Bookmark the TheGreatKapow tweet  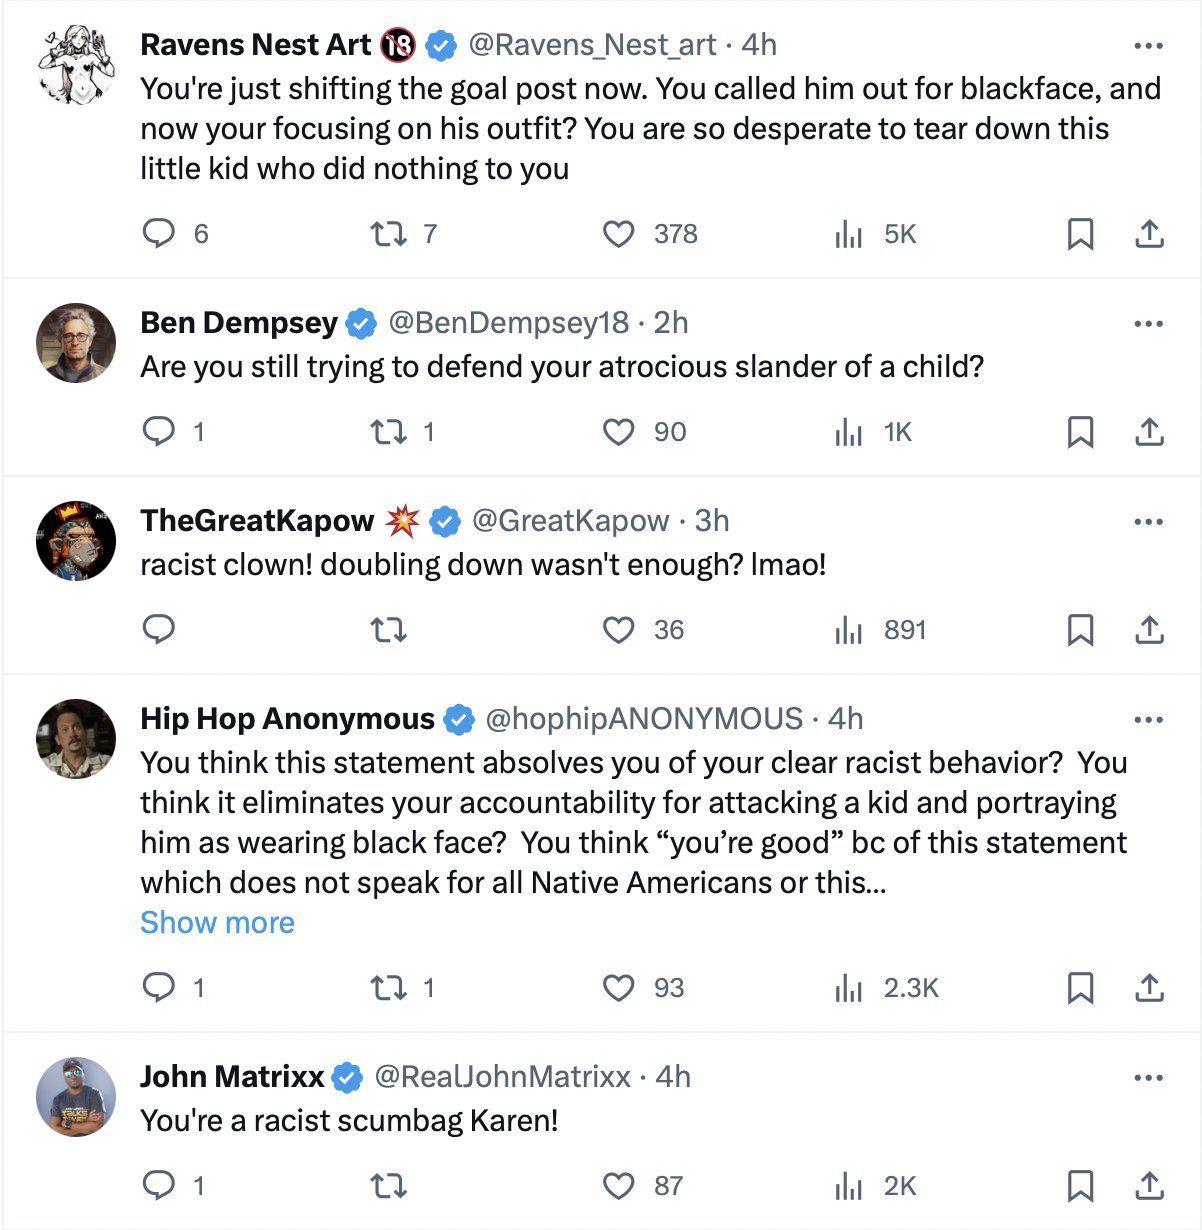[1080, 630]
